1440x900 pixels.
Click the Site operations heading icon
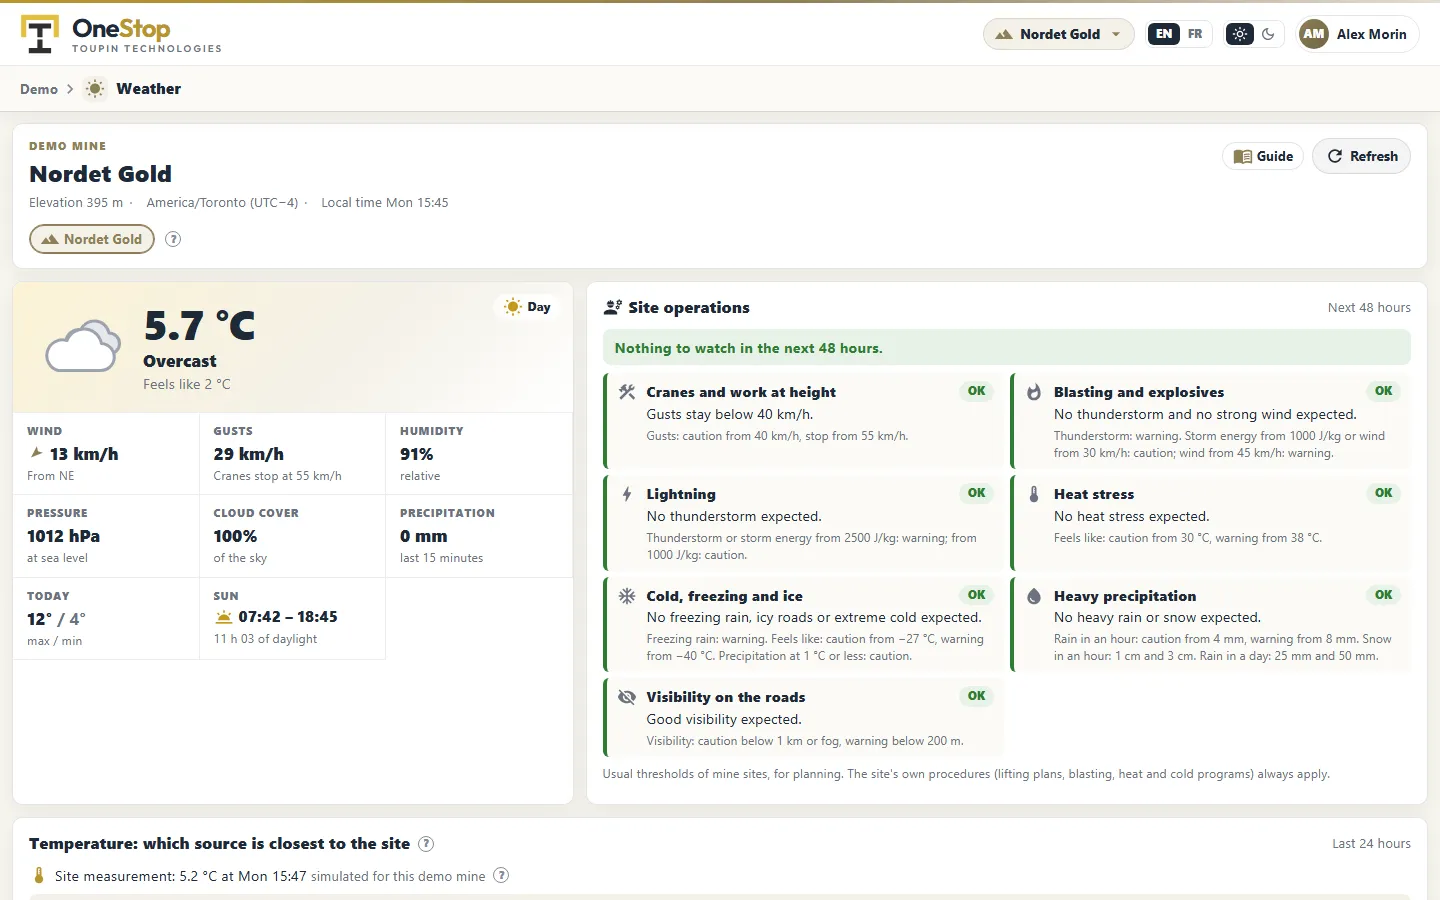(612, 308)
